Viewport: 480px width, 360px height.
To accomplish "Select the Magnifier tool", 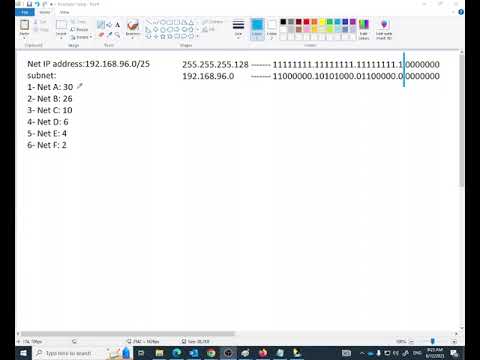I will 117,34.
